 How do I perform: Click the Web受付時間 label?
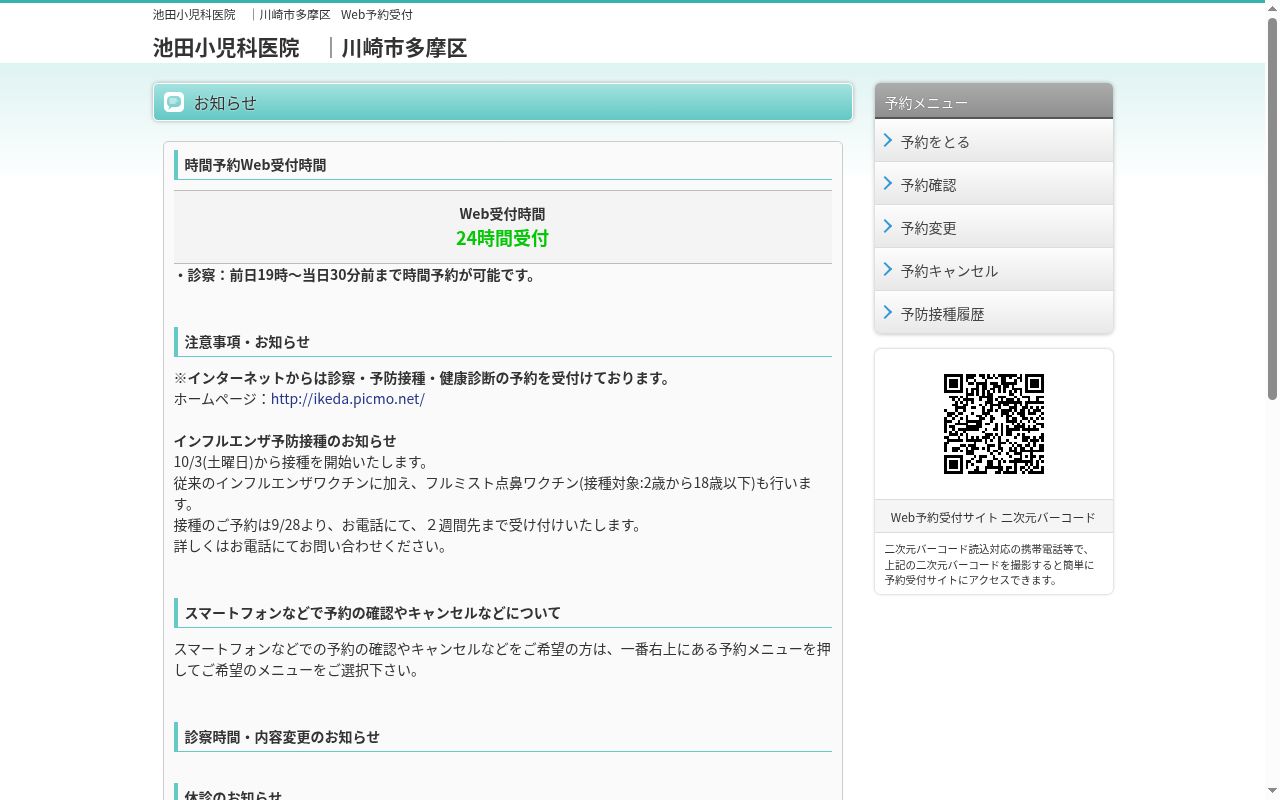[x=502, y=213]
